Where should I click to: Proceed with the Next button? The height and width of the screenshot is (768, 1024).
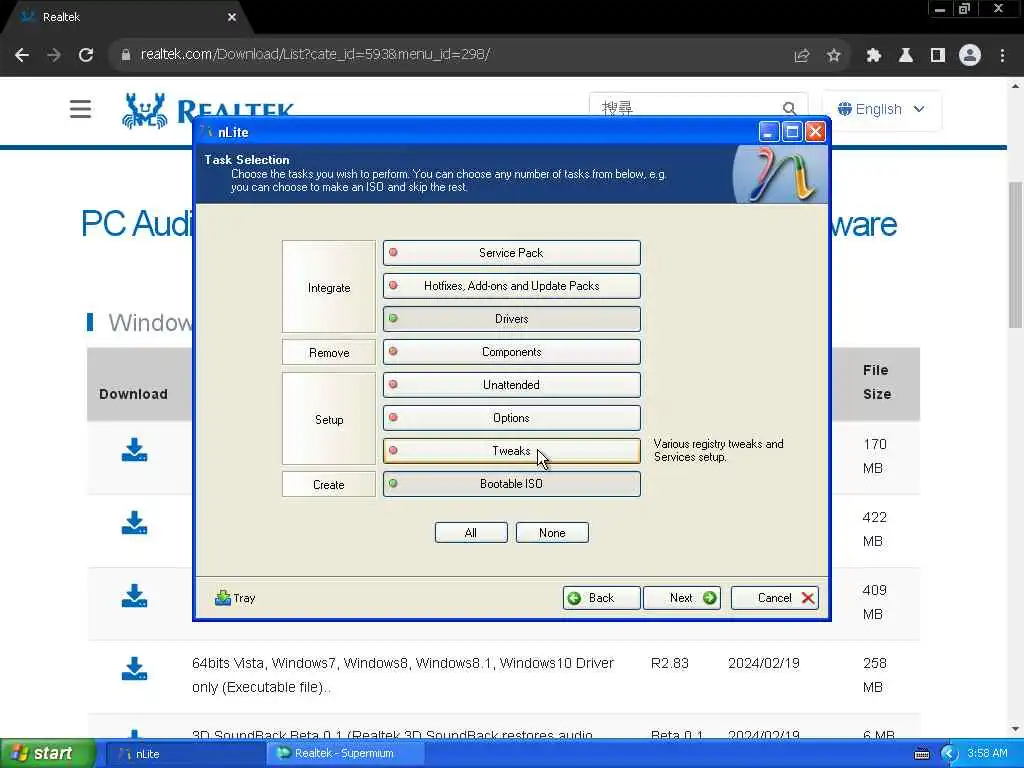682,598
